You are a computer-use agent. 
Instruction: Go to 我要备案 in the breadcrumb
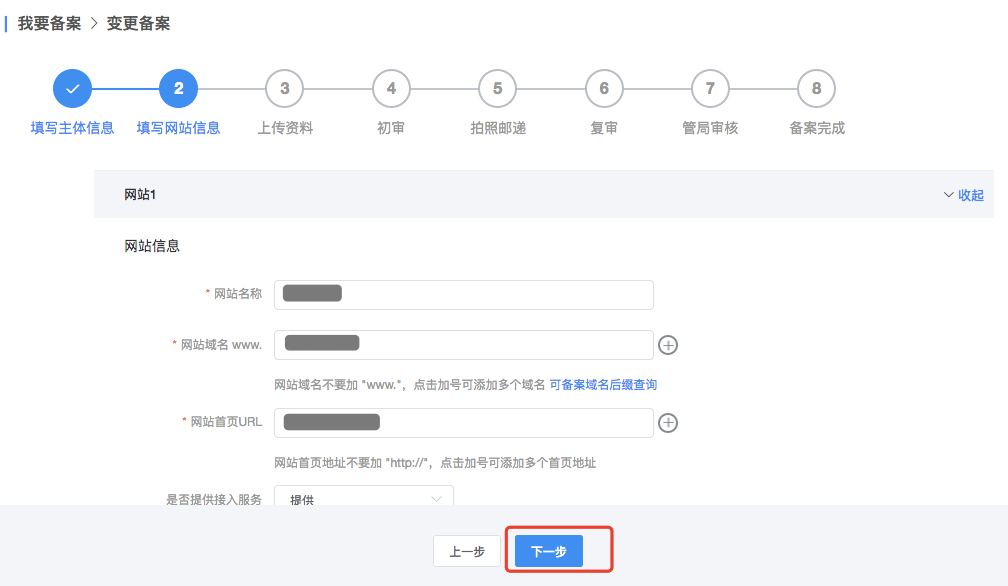(49, 23)
